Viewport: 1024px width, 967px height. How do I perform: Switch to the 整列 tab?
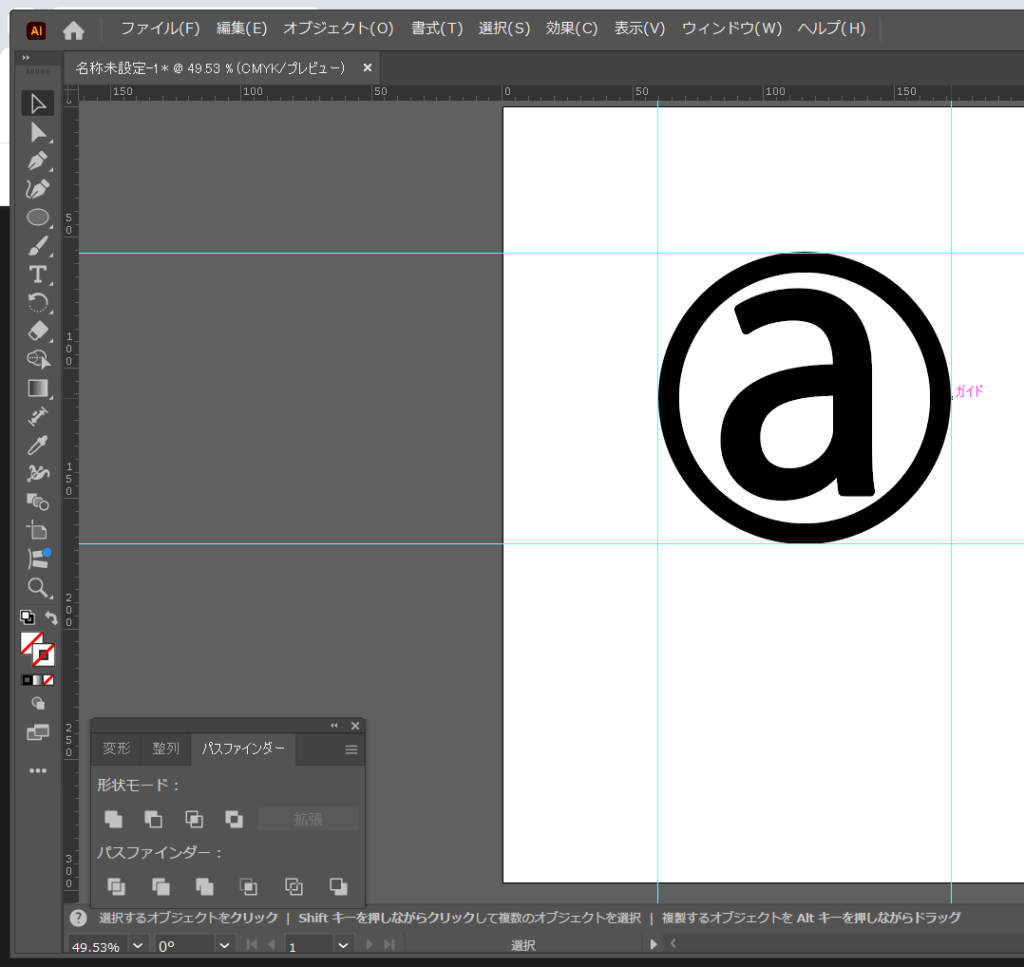pos(166,749)
